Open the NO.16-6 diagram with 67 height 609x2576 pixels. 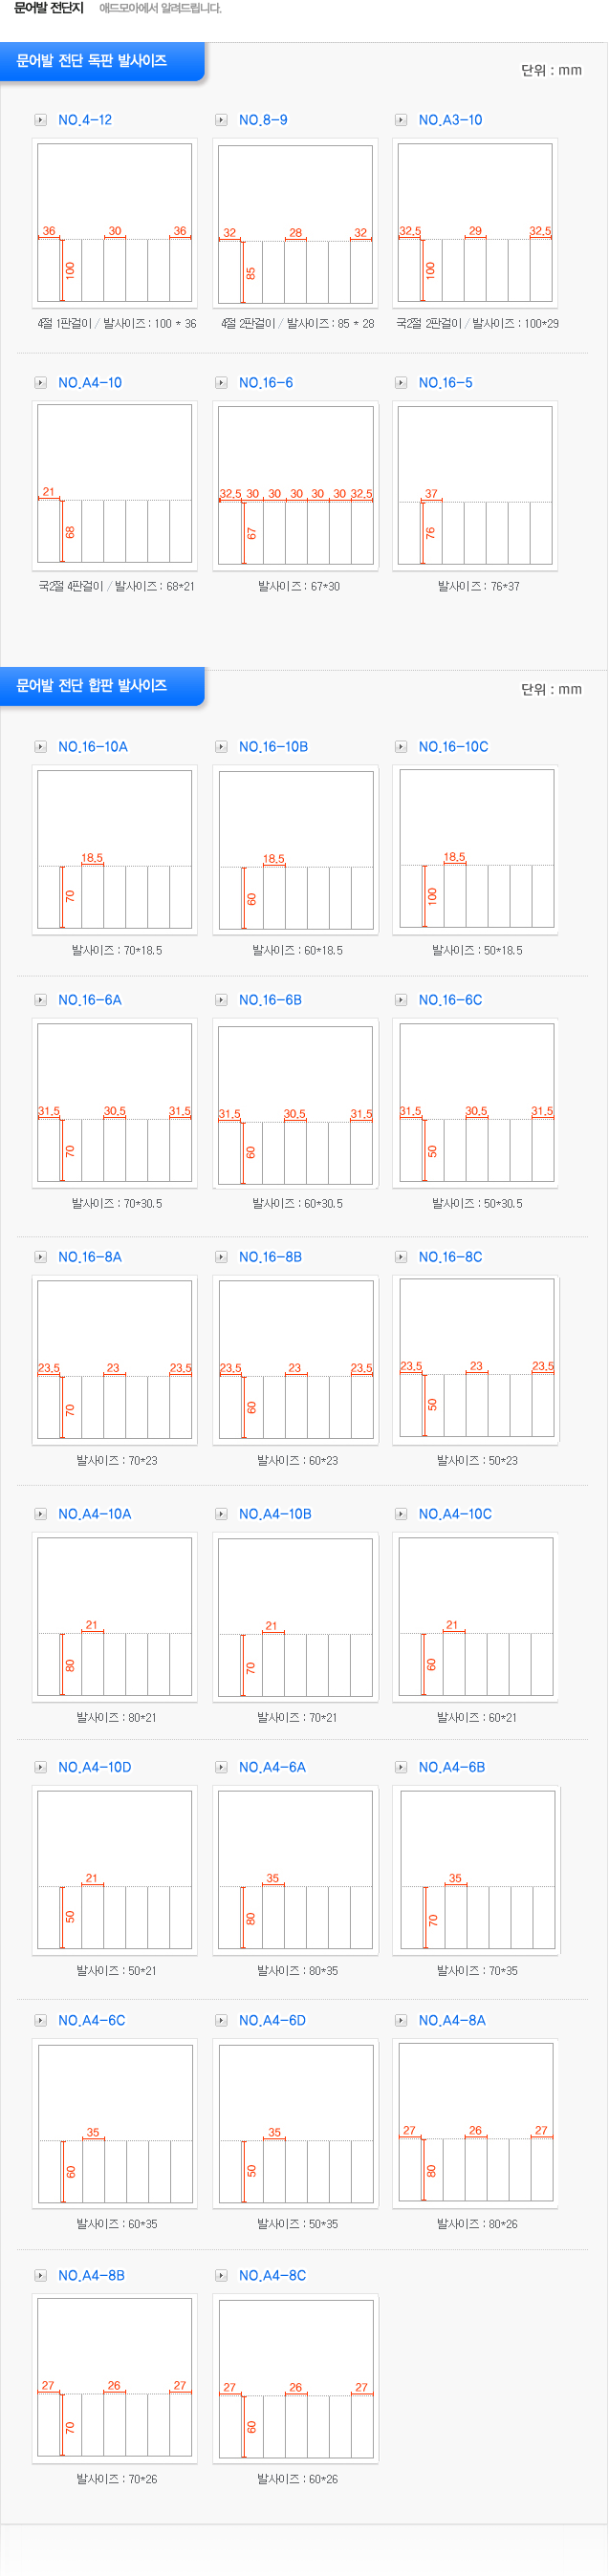295,486
